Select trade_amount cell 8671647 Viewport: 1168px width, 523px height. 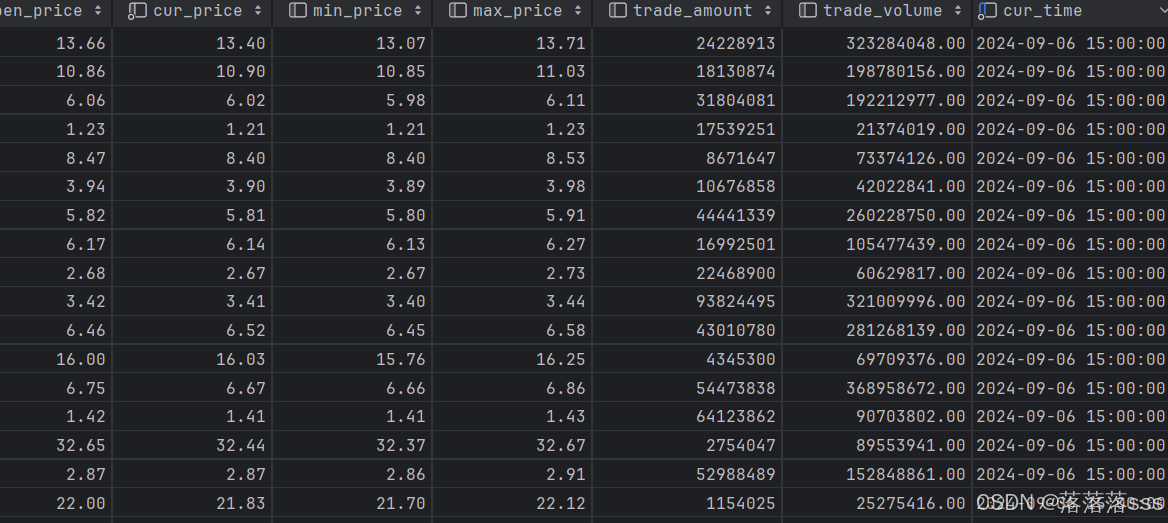tap(741, 158)
